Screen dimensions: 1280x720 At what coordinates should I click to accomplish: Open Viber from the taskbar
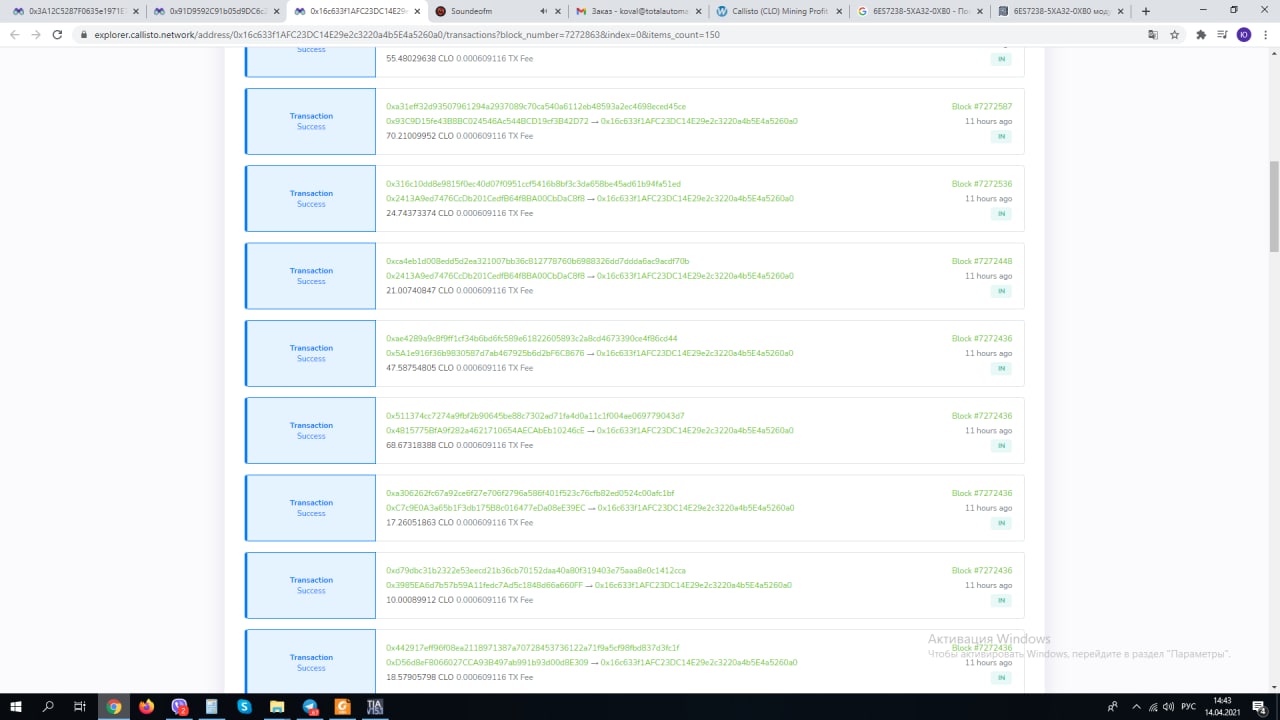pyautogui.click(x=179, y=706)
